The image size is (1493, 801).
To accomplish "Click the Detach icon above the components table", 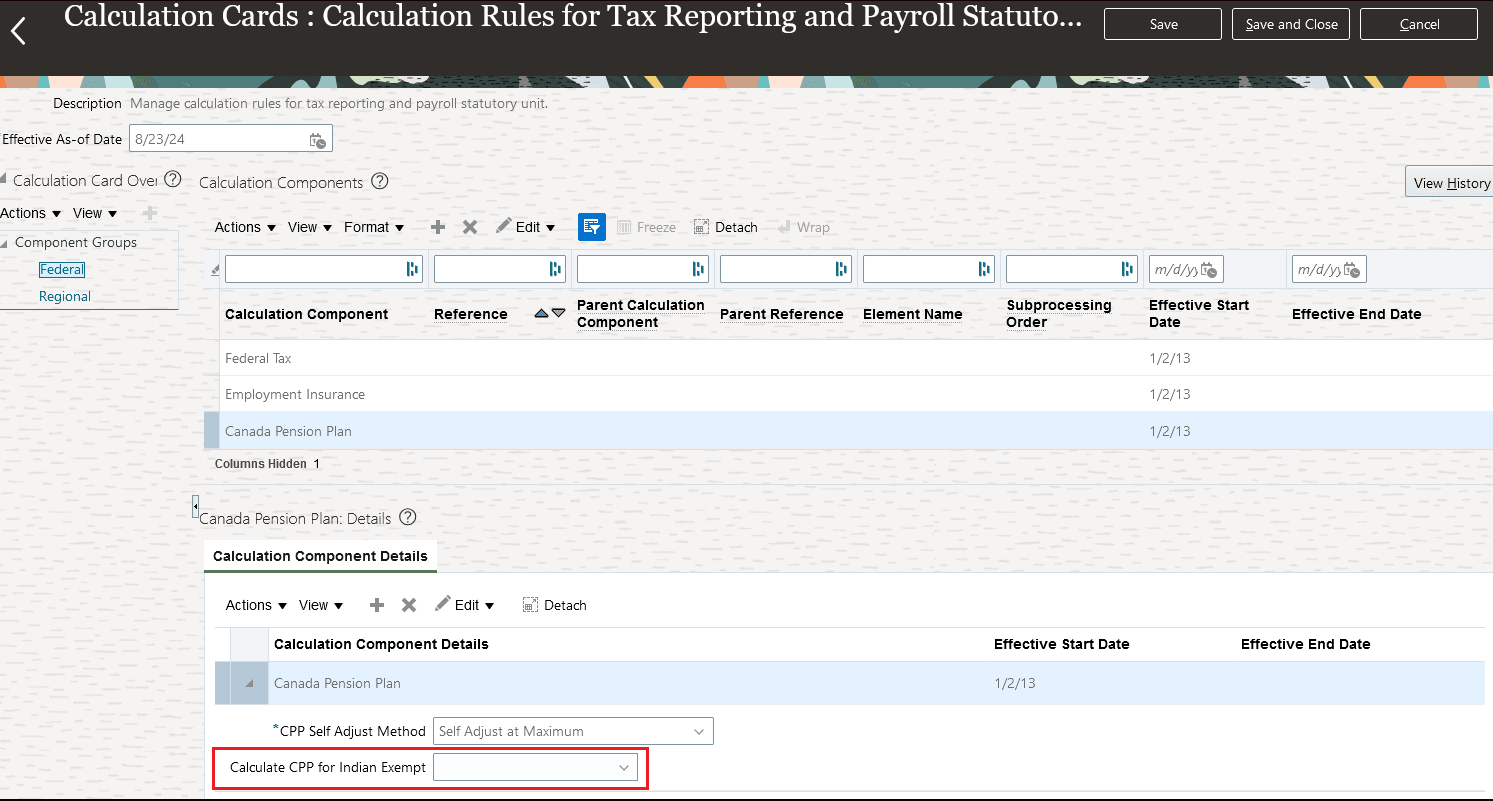I will tap(725, 227).
